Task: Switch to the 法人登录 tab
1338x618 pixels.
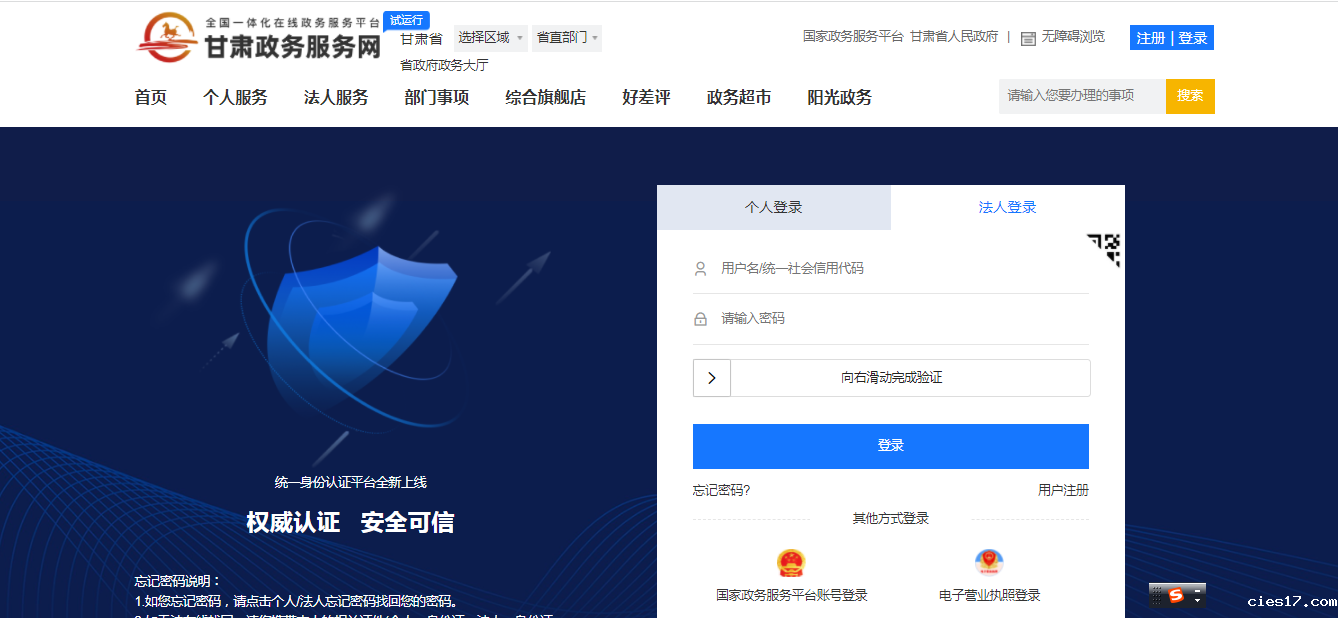Action: click(1007, 207)
